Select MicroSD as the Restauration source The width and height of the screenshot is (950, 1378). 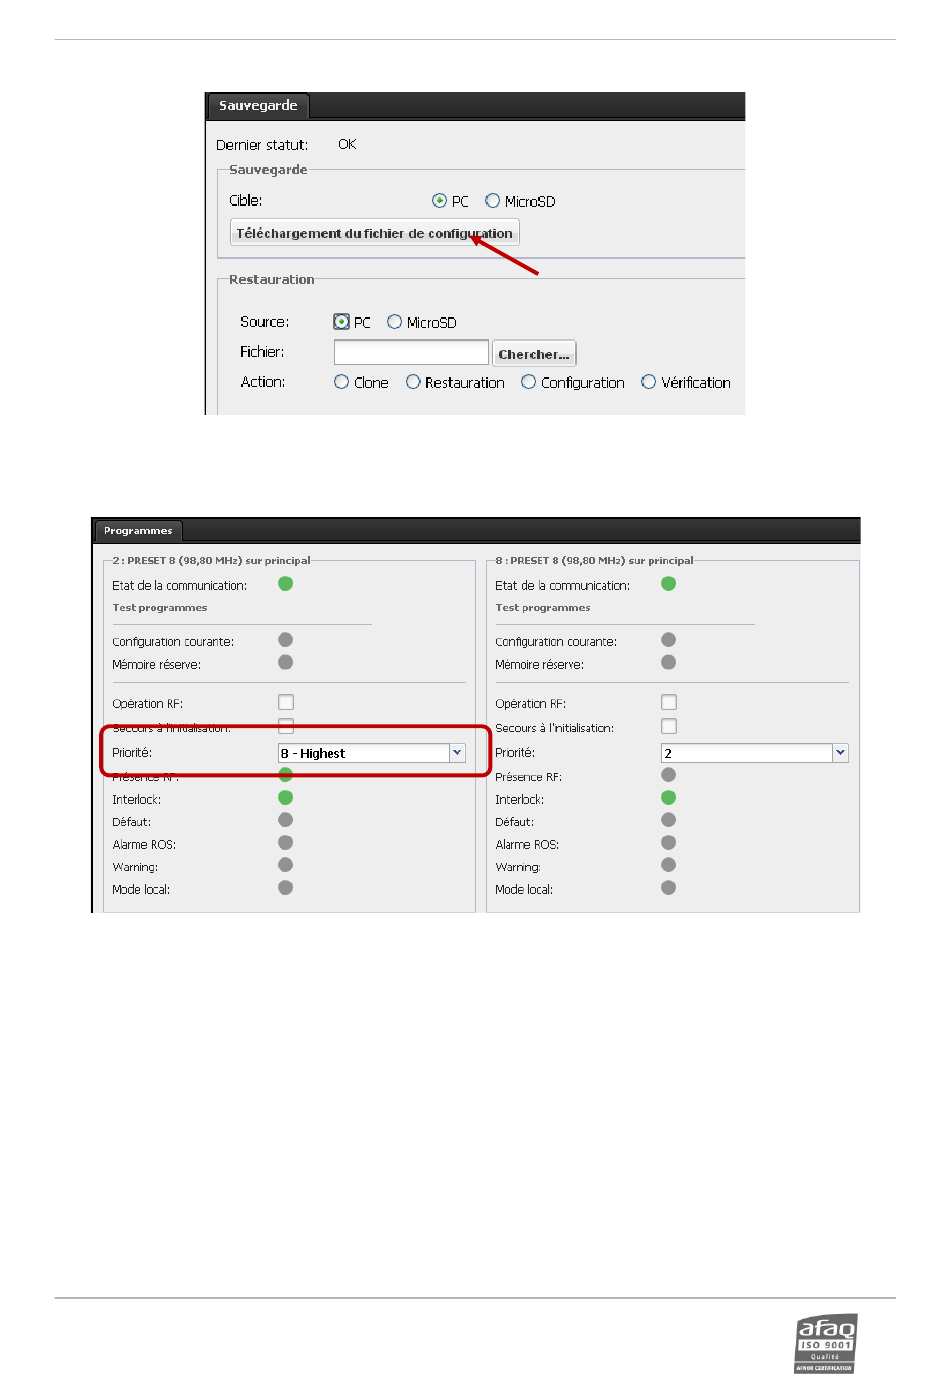394,322
